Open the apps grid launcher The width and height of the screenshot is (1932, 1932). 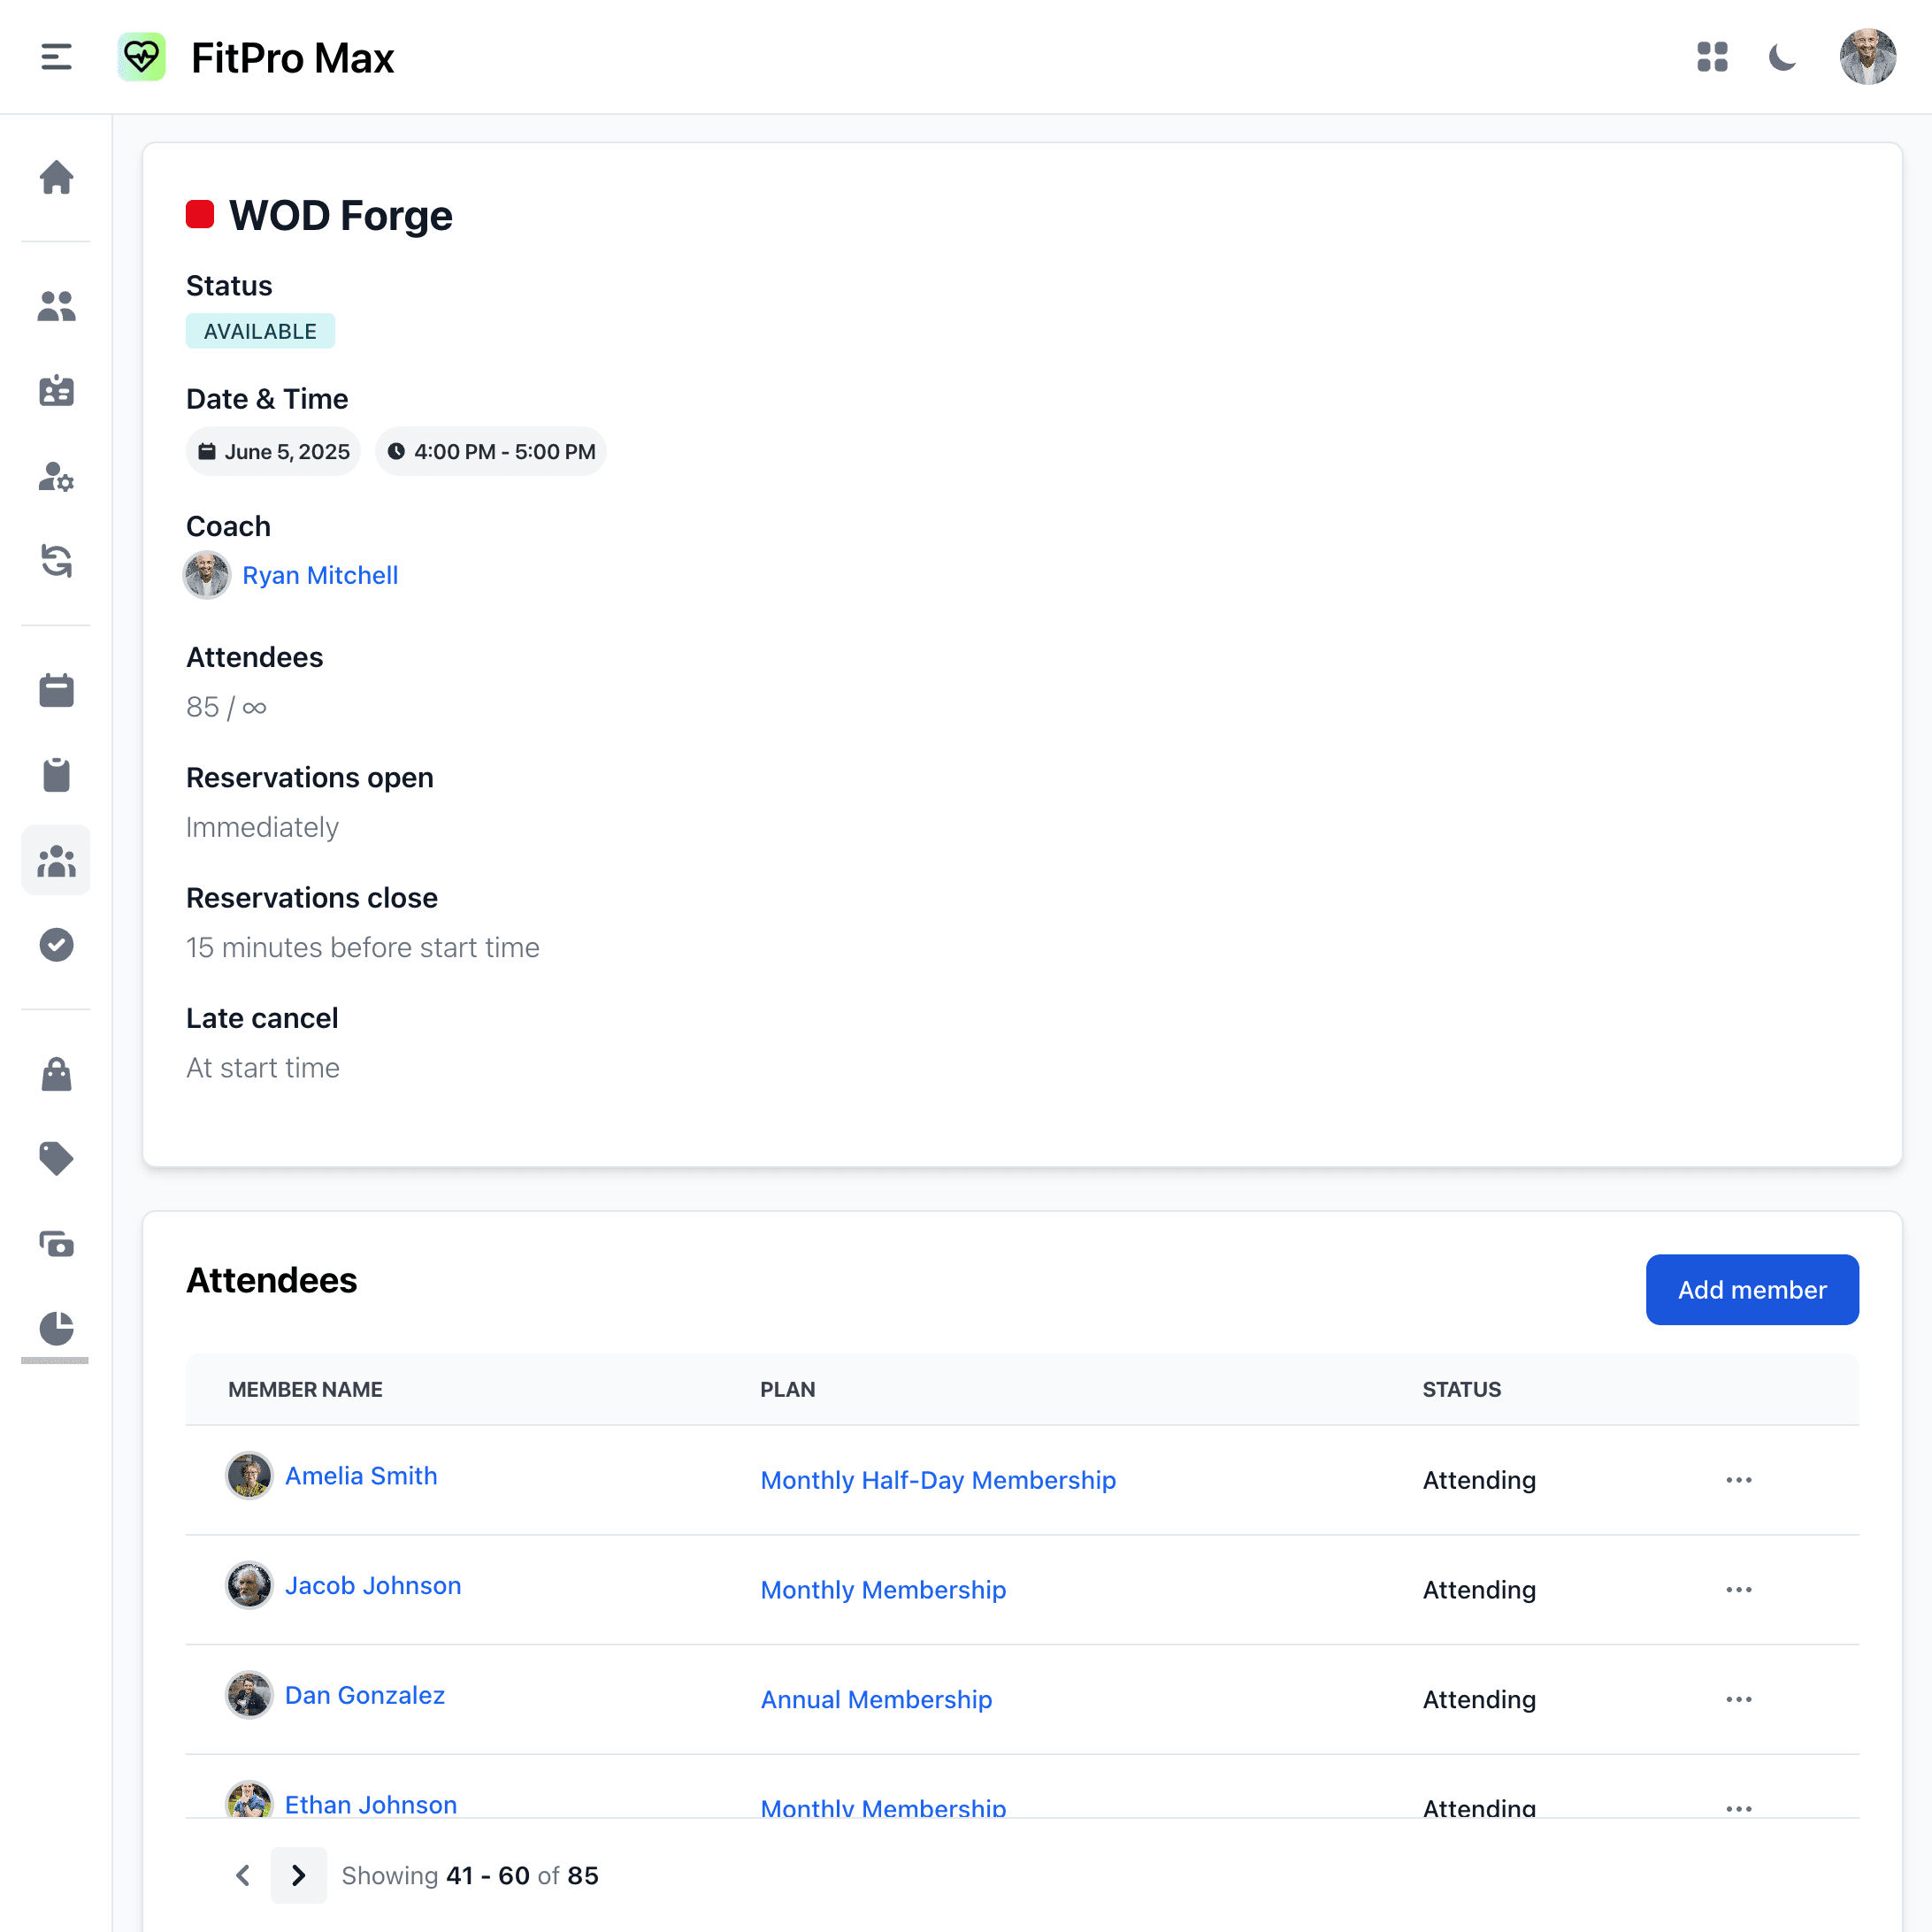pos(1713,57)
